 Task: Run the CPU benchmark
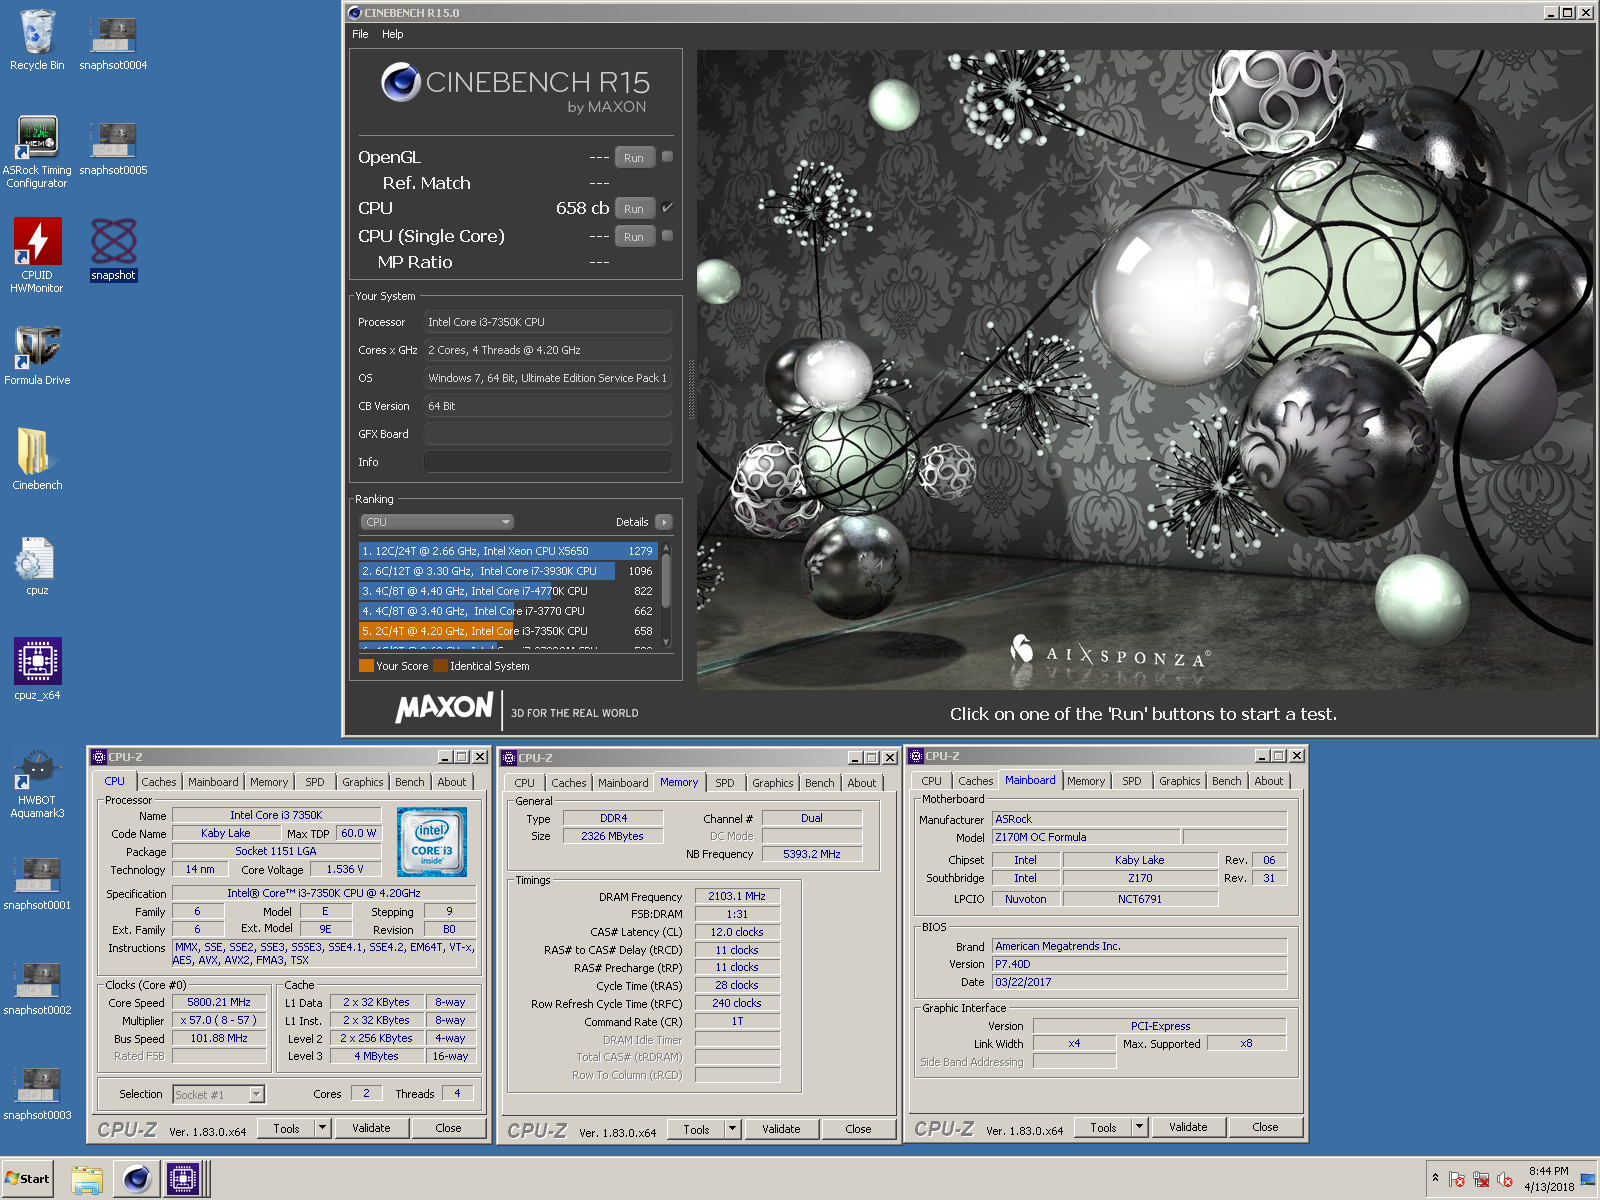[634, 209]
